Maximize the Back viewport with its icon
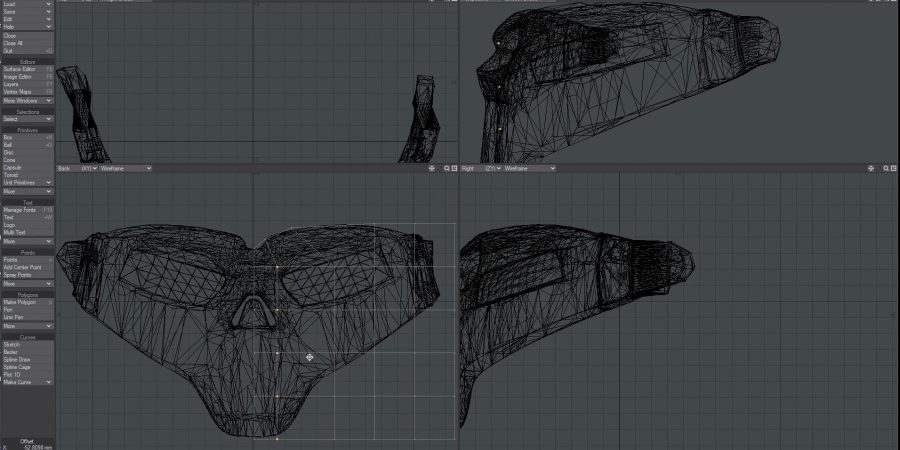 [x=454, y=168]
